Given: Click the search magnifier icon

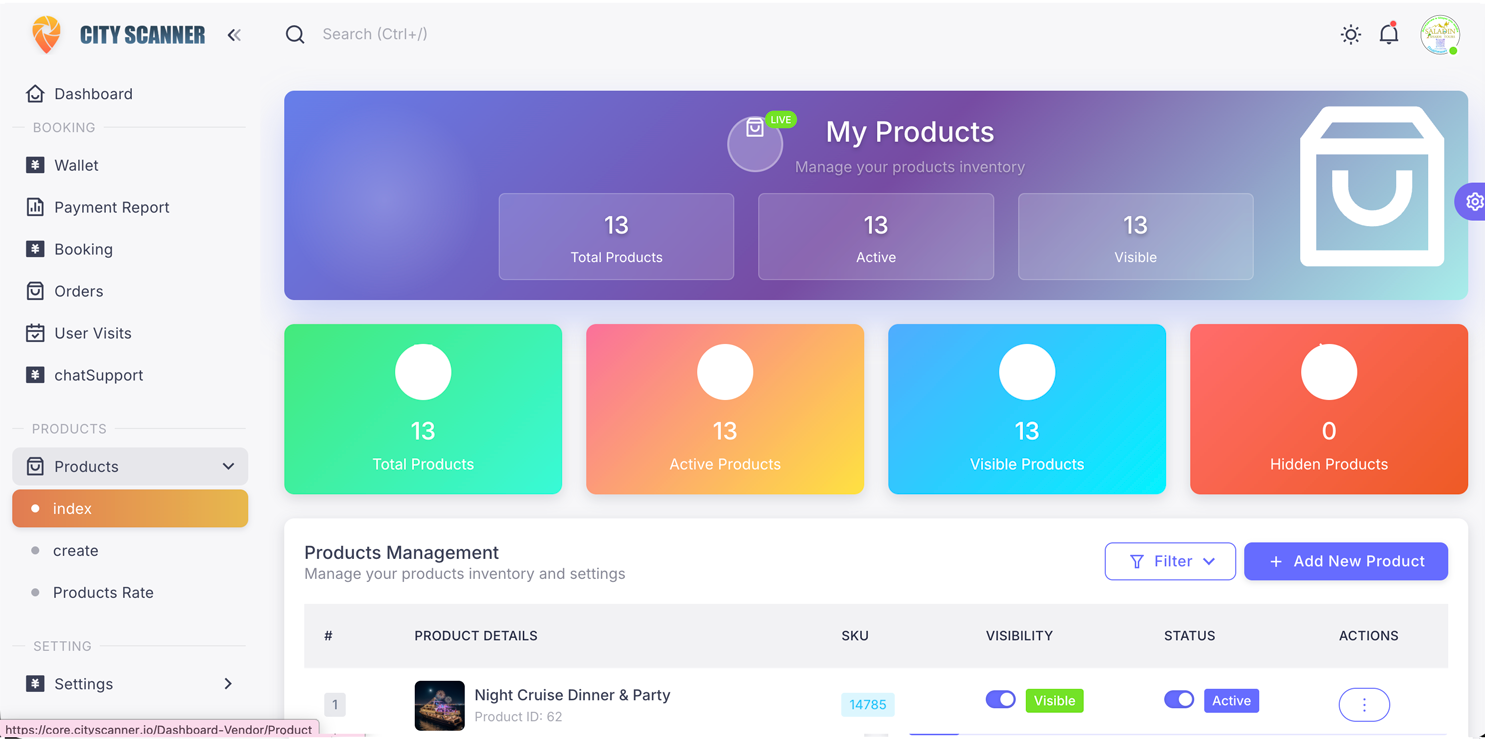Looking at the screenshot, I should click(295, 34).
